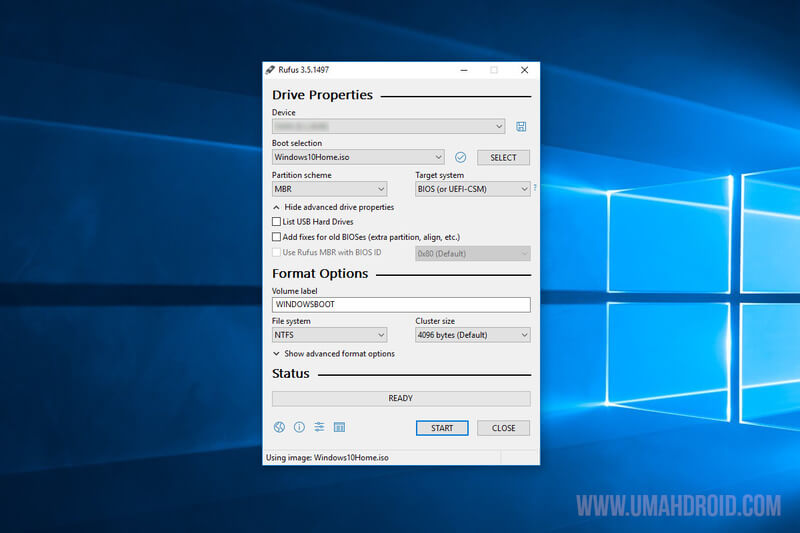Expand Show advanced format options

[334, 353]
